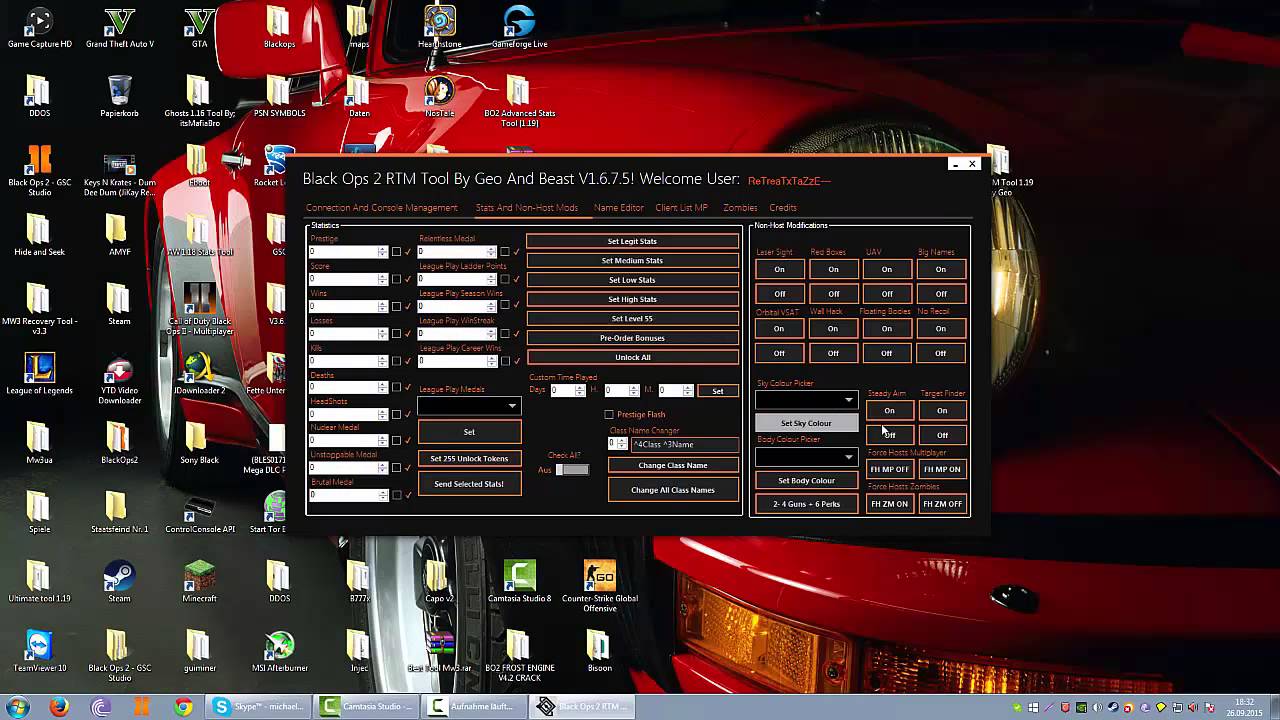This screenshot has height=720, width=1280.
Task: Click the FH MP ON button
Action: tap(942, 469)
